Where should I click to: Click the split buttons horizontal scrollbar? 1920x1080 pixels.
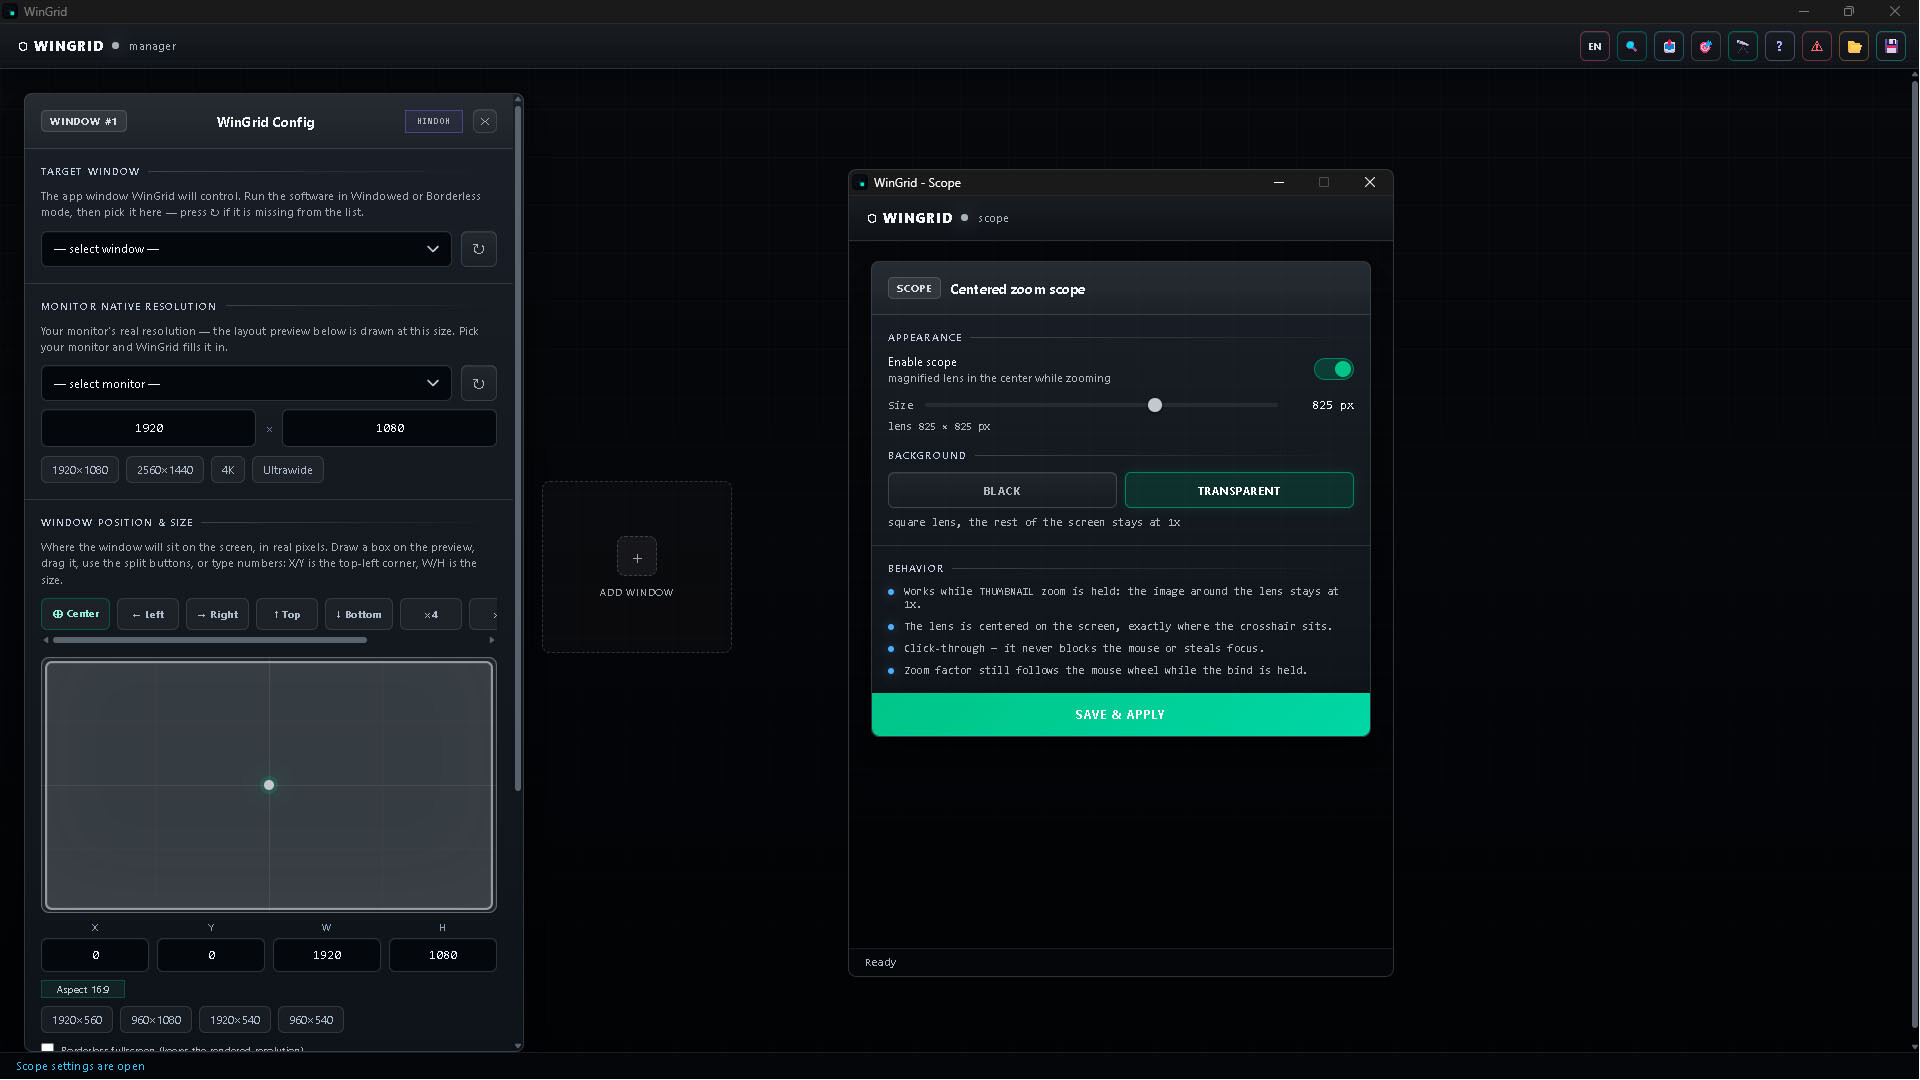(x=210, y=640)
